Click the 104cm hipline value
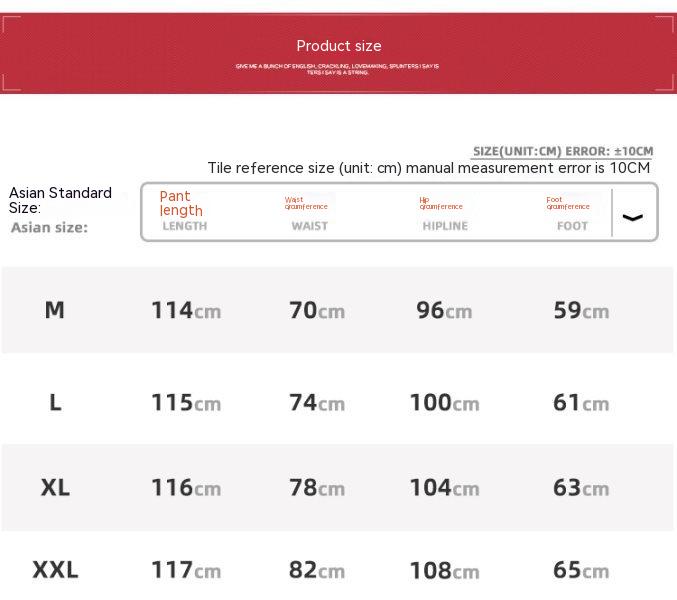The height and width of the screenshot is (600, 677). pos(444,488)
